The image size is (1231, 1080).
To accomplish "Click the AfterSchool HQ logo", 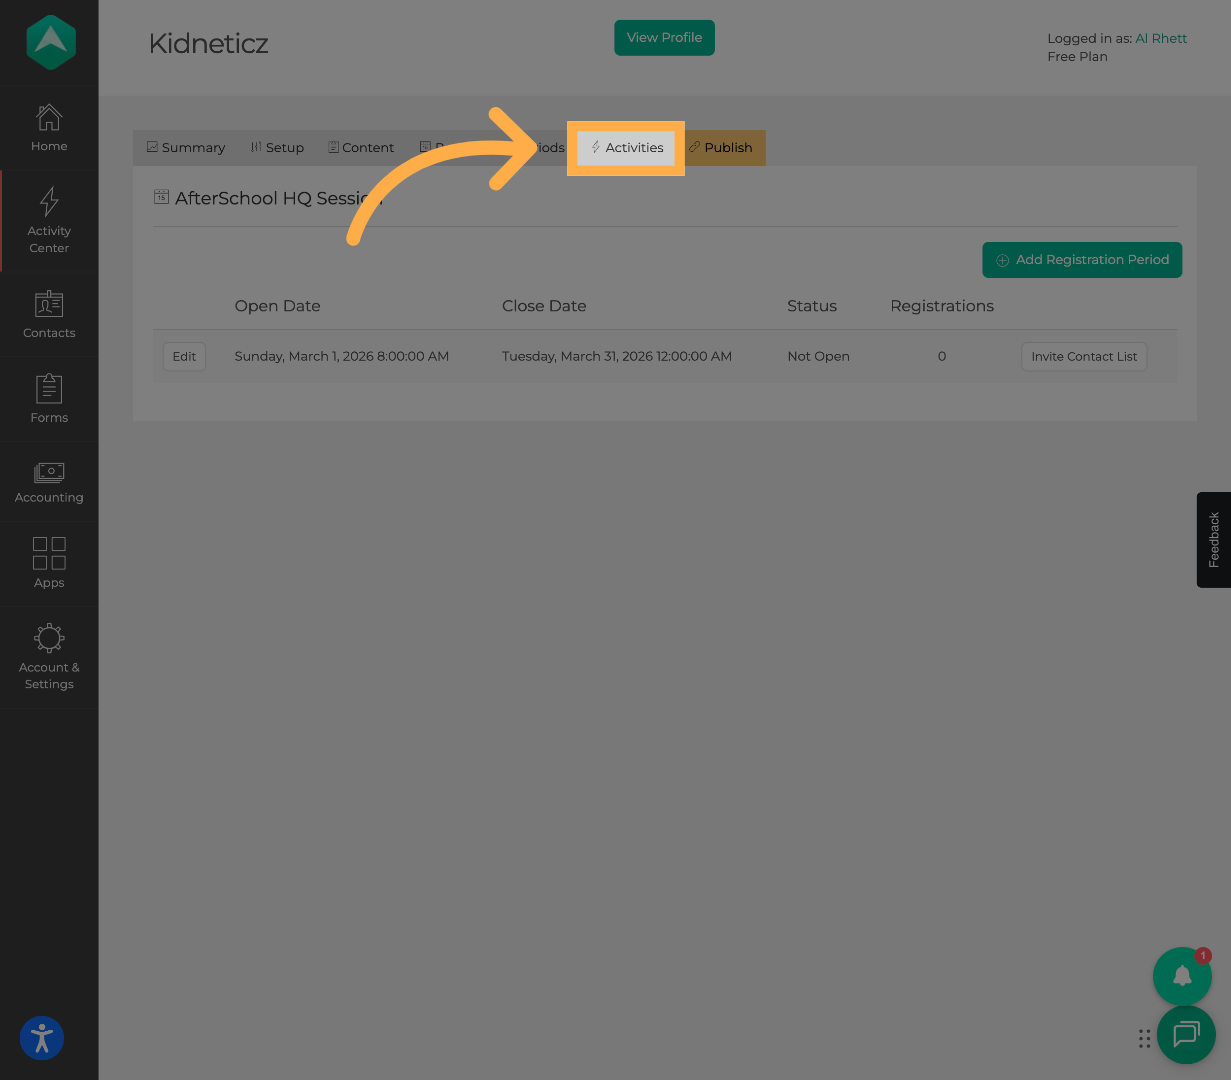I will (x=48, y=42).
